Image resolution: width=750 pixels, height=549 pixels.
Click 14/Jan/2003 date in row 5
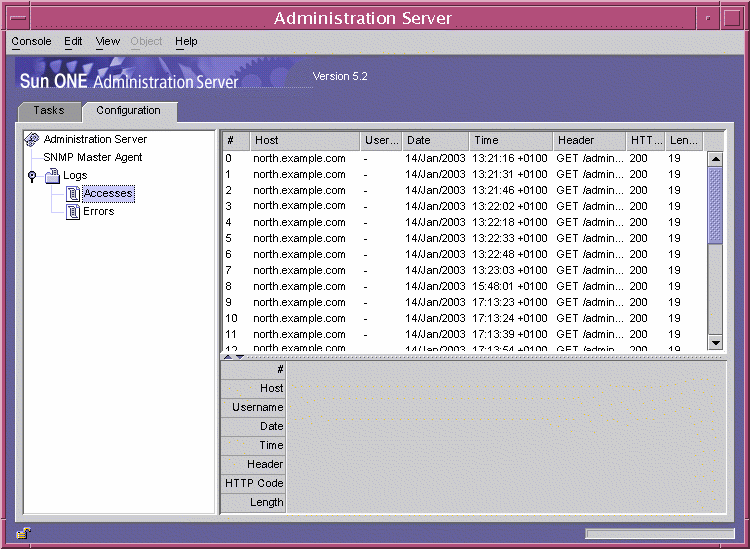pyautogui.click(x=435, y=238)
